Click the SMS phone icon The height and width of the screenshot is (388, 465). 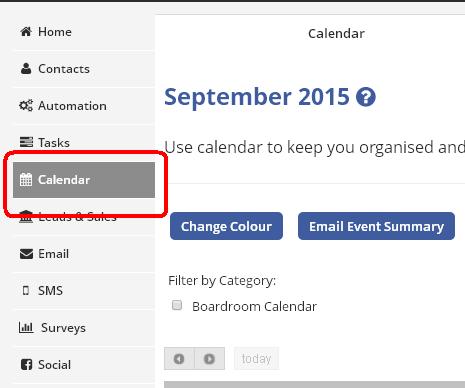click(26, 291)
